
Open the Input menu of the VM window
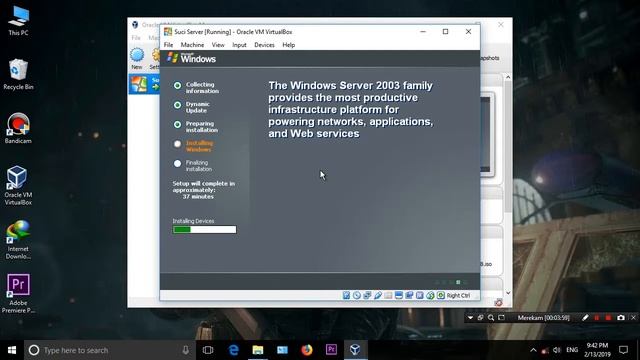(x=239, y=45)
